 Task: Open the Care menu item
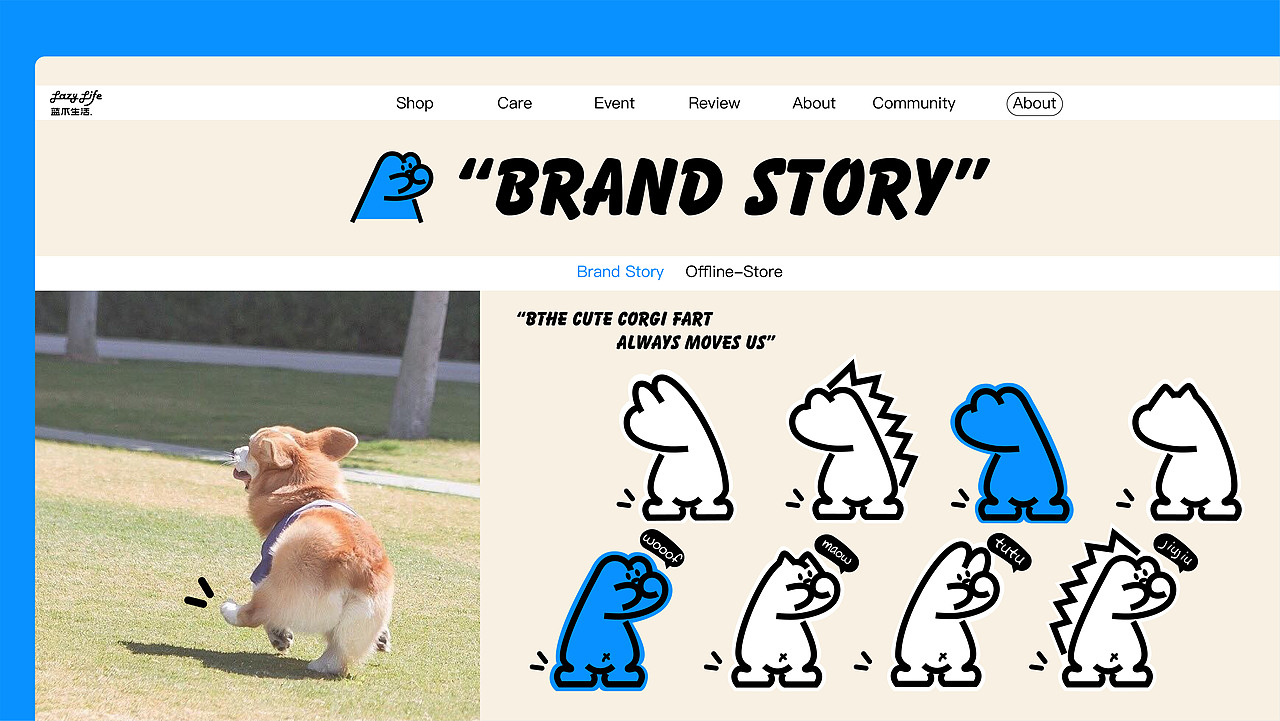(514, 103)
